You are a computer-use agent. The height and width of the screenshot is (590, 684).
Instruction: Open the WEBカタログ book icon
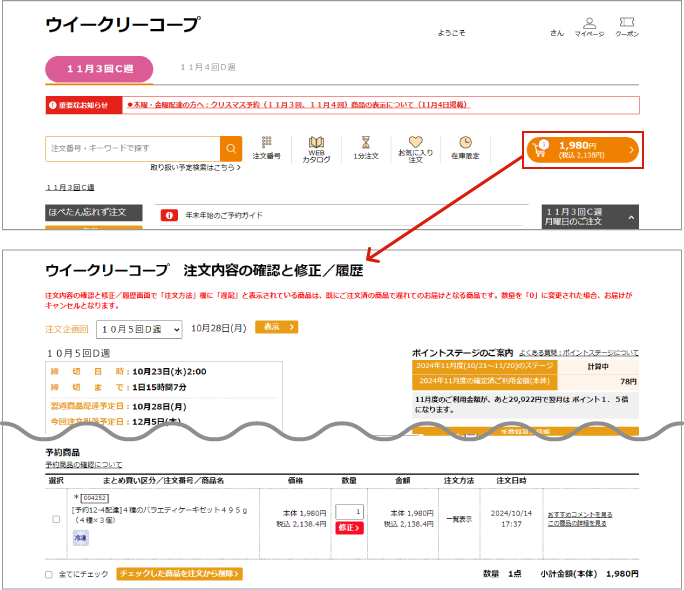tap(316, 148)
